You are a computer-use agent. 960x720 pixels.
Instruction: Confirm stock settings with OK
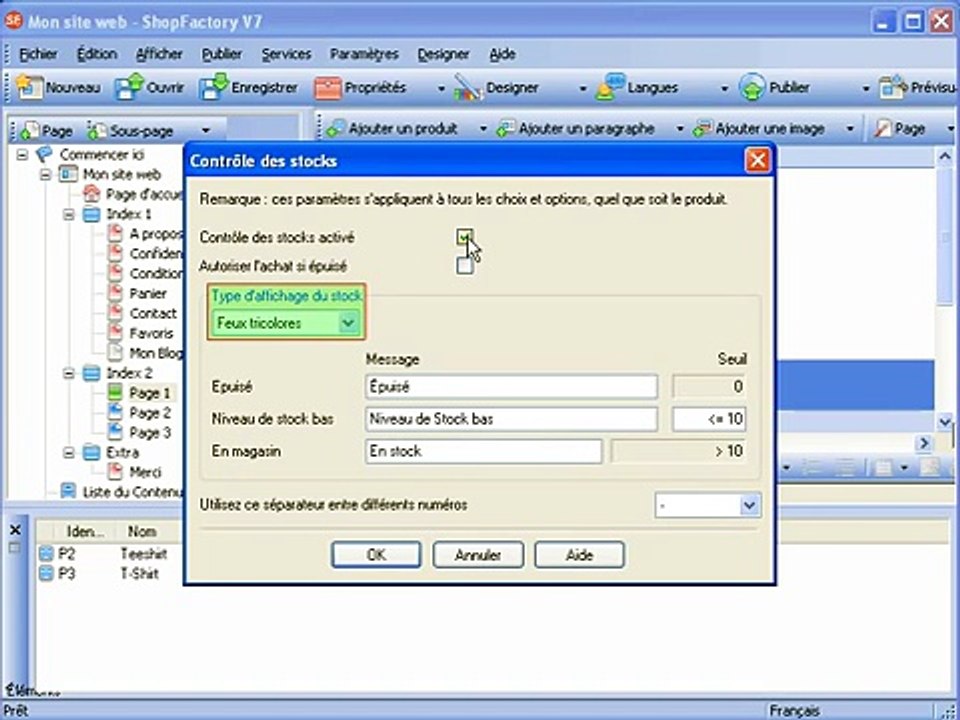[376, 555]
